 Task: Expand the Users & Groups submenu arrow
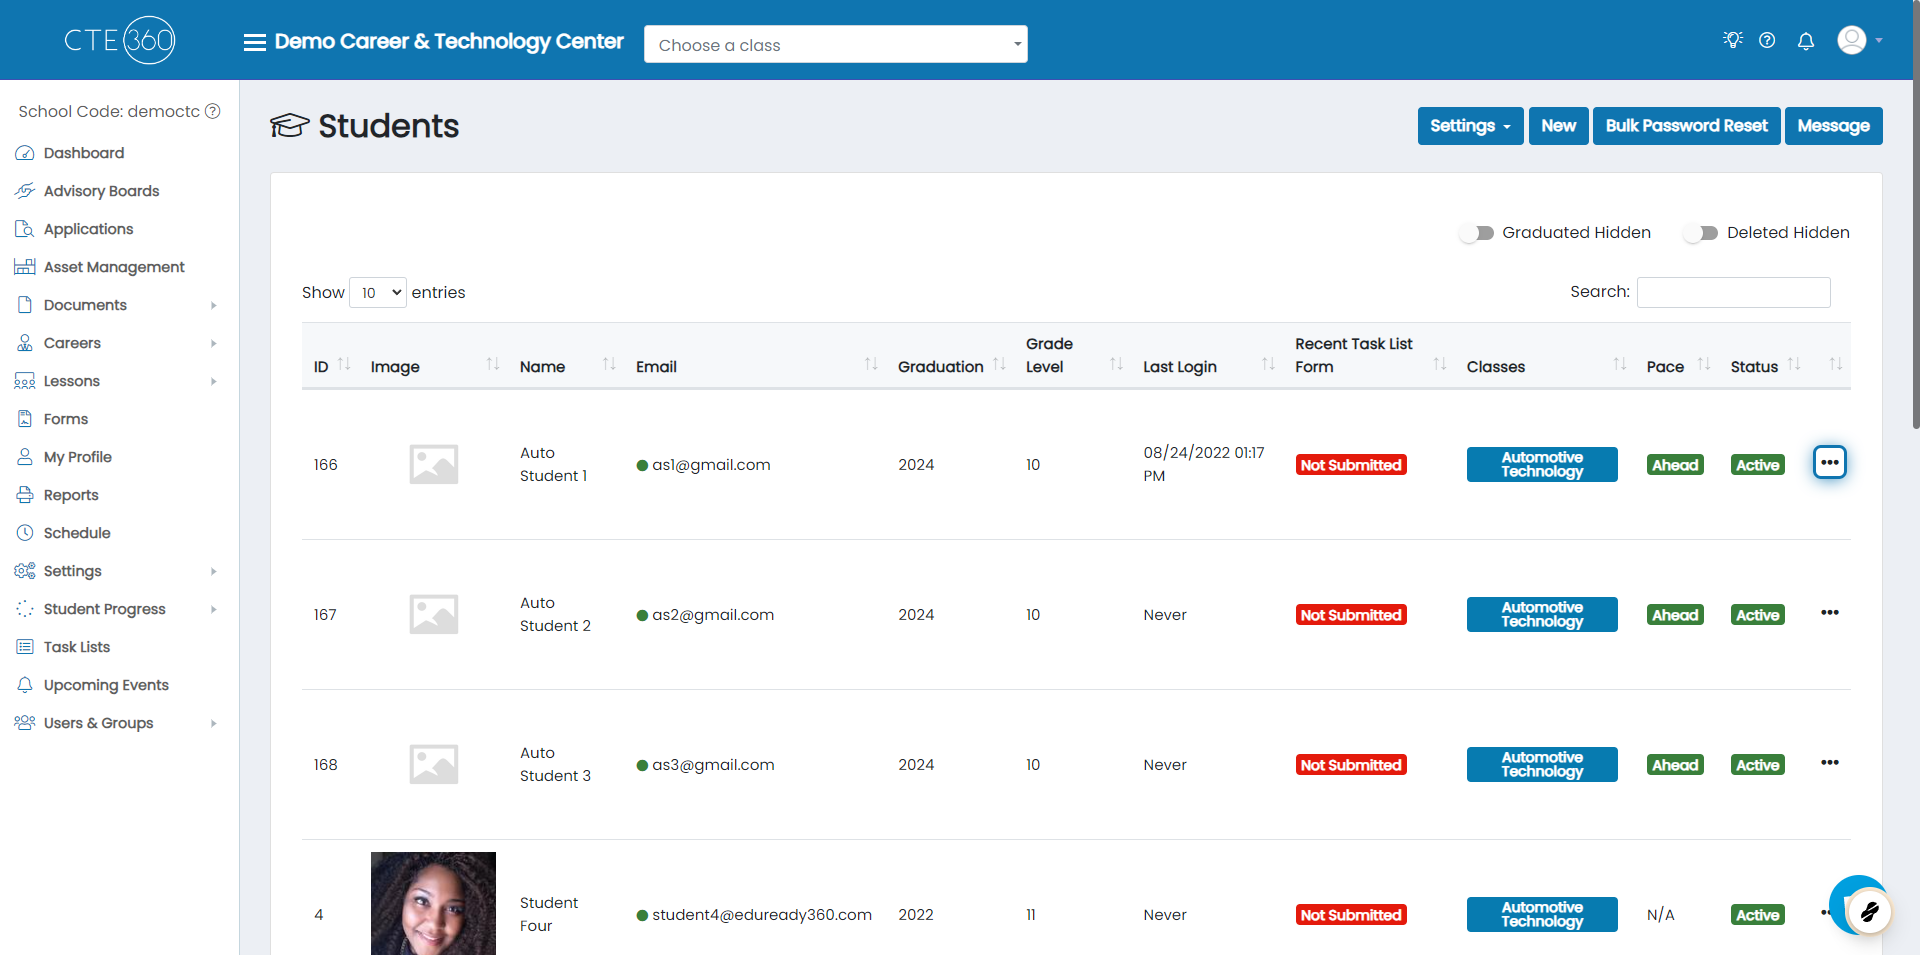pyautogui.click(x=214, y=723)
